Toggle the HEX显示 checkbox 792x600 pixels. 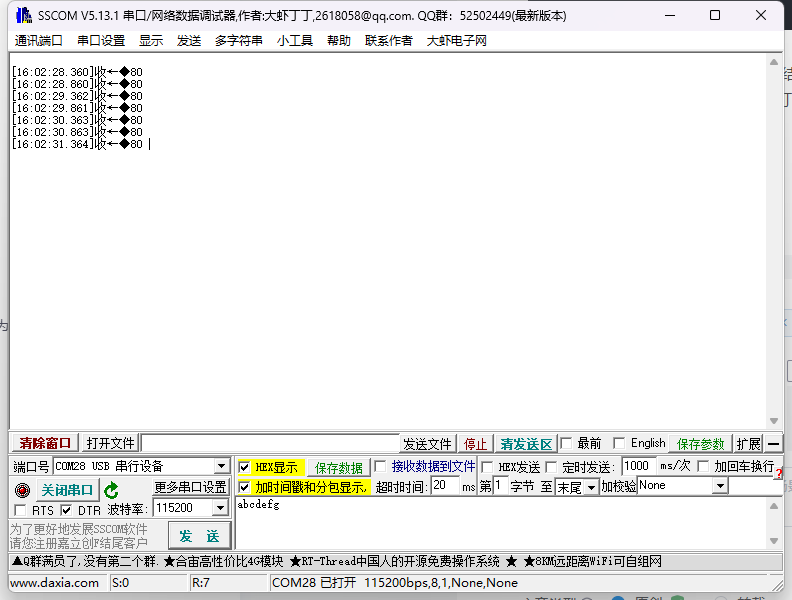point(244,467)
